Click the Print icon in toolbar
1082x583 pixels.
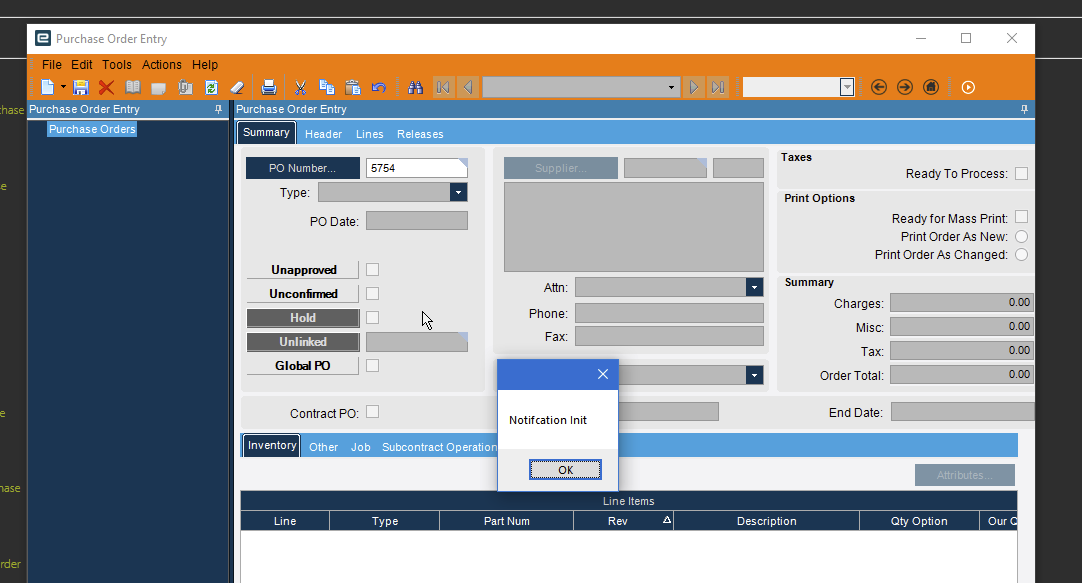tap(269, 88)
